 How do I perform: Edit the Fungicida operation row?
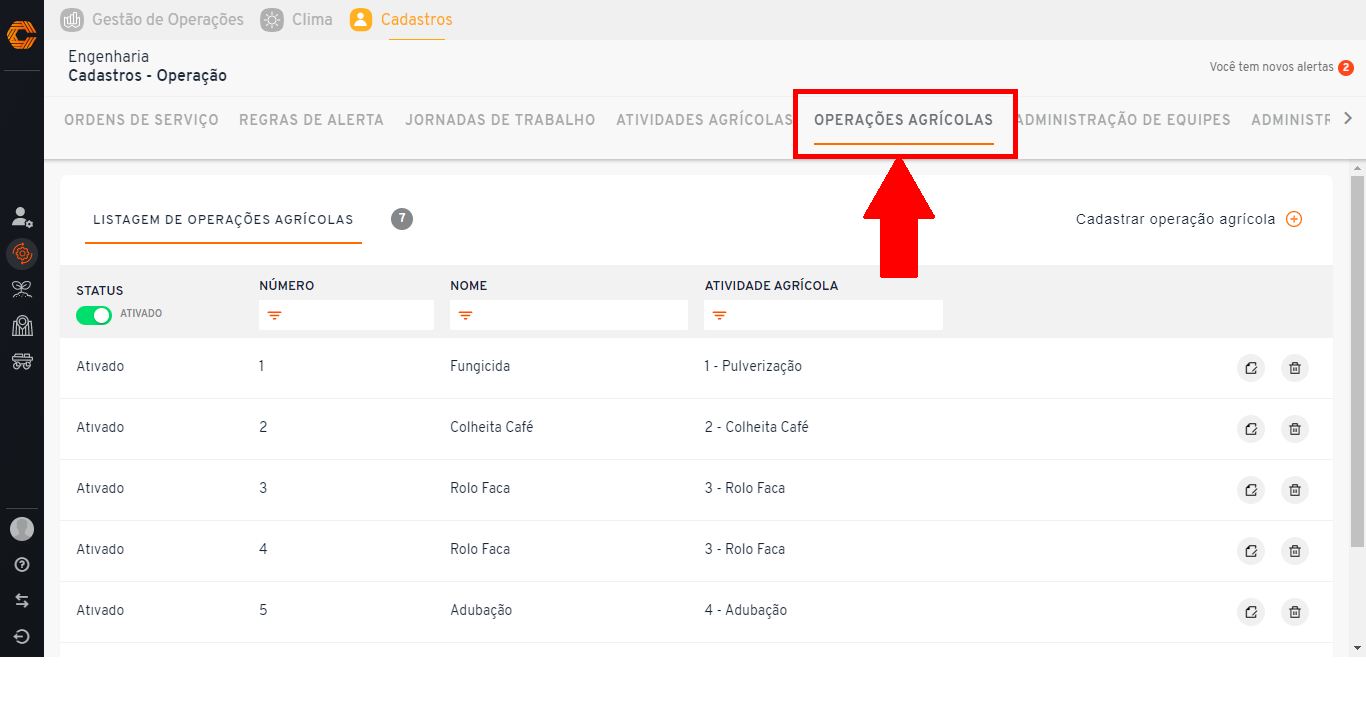[x=1251, y=368]
